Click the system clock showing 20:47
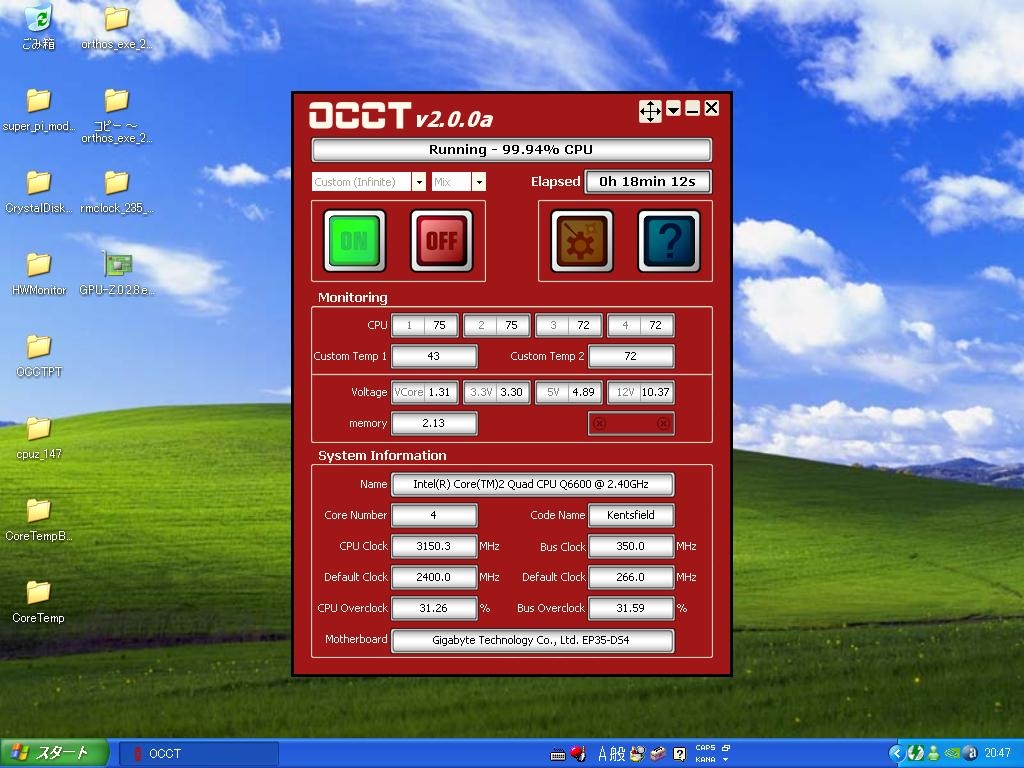Screen dimensions: 1024x768 pos(997,754)
